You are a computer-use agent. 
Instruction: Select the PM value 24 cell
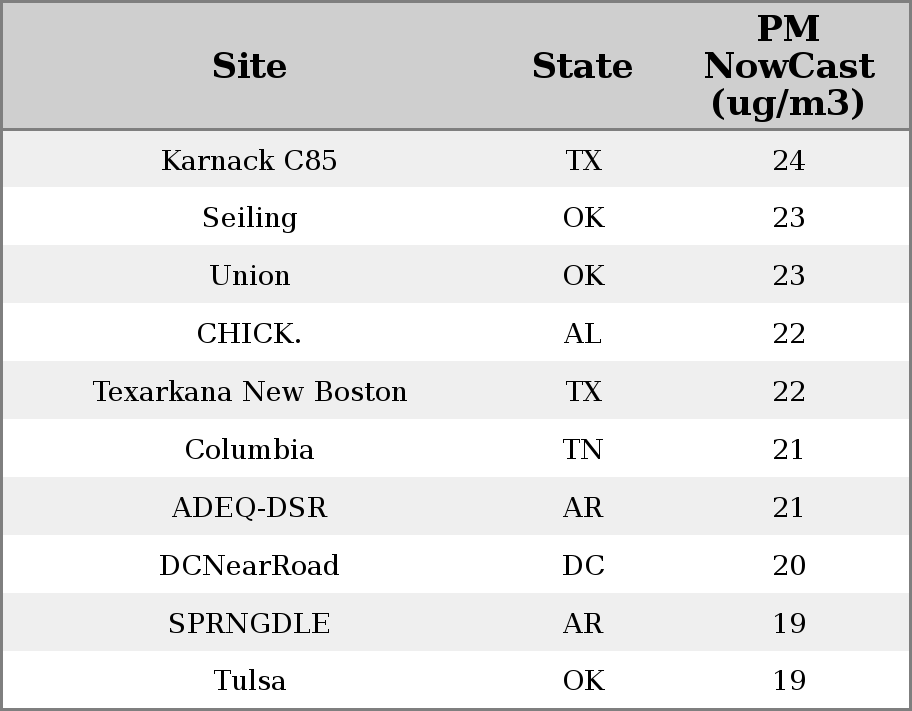(x=789, y=160)
